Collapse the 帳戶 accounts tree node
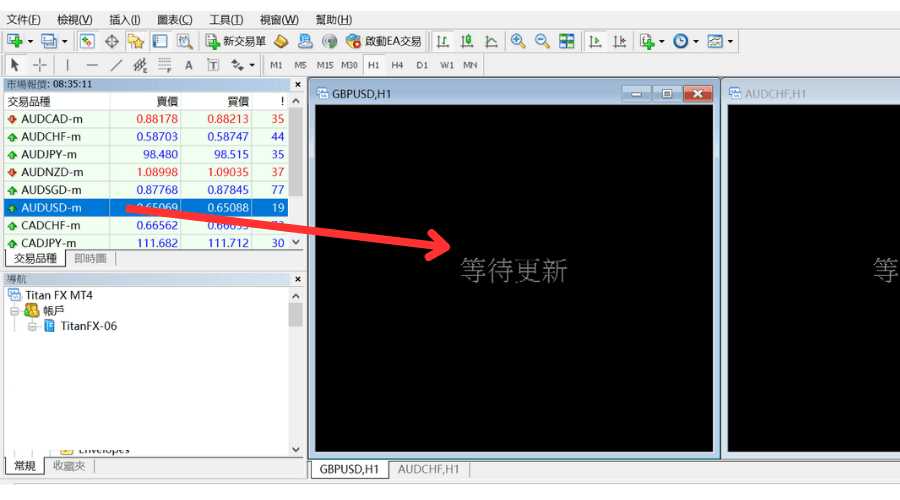Image resolution: width=900 pixels, height=500 pixels. 15,311
